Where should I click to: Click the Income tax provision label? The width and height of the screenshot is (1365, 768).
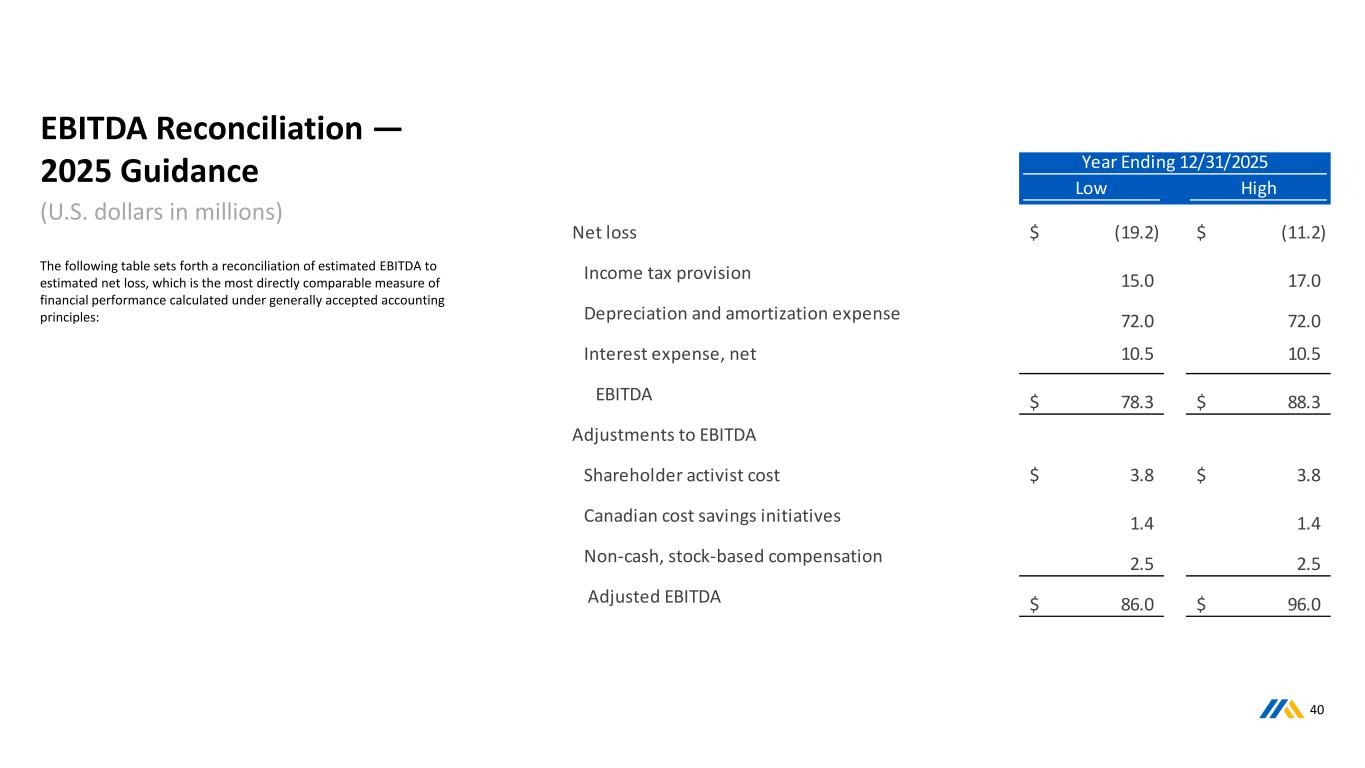pos(667,273)
